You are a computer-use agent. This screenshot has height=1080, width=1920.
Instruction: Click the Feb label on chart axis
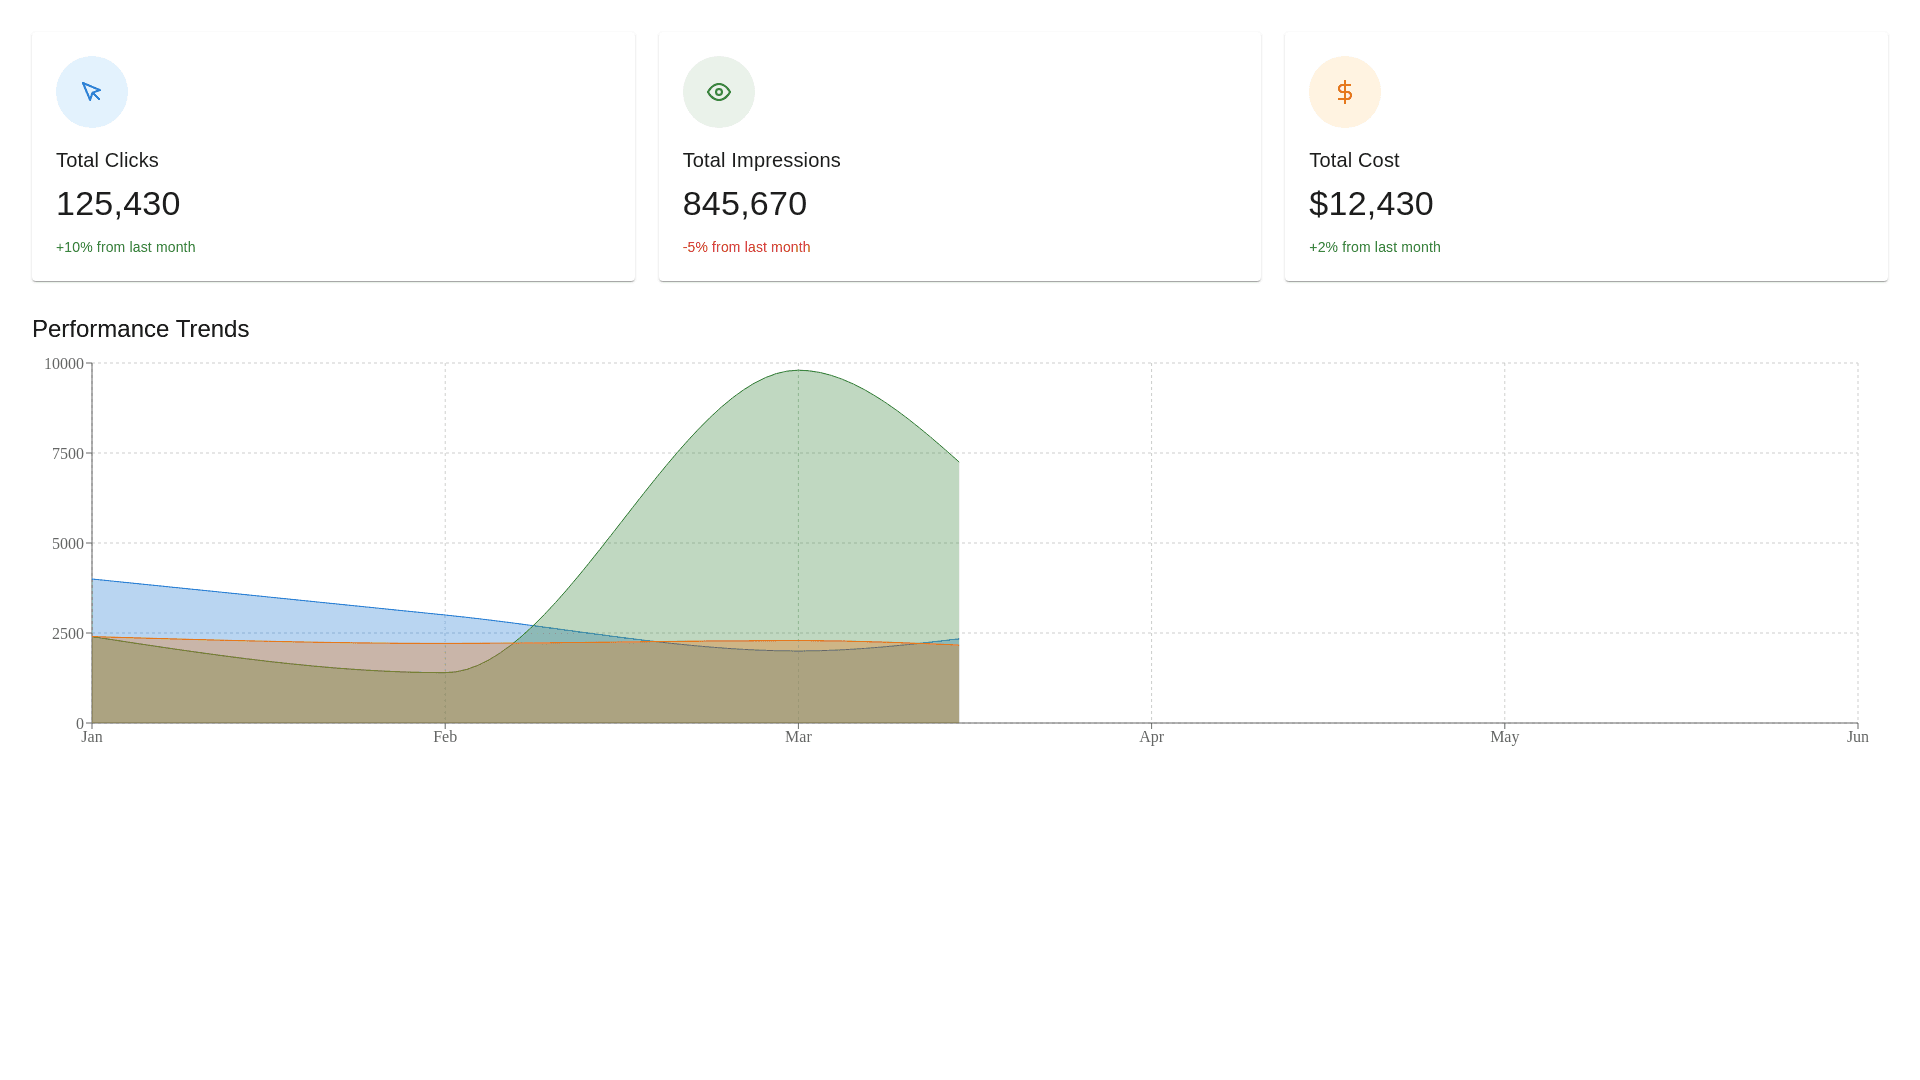click(445, 737)
